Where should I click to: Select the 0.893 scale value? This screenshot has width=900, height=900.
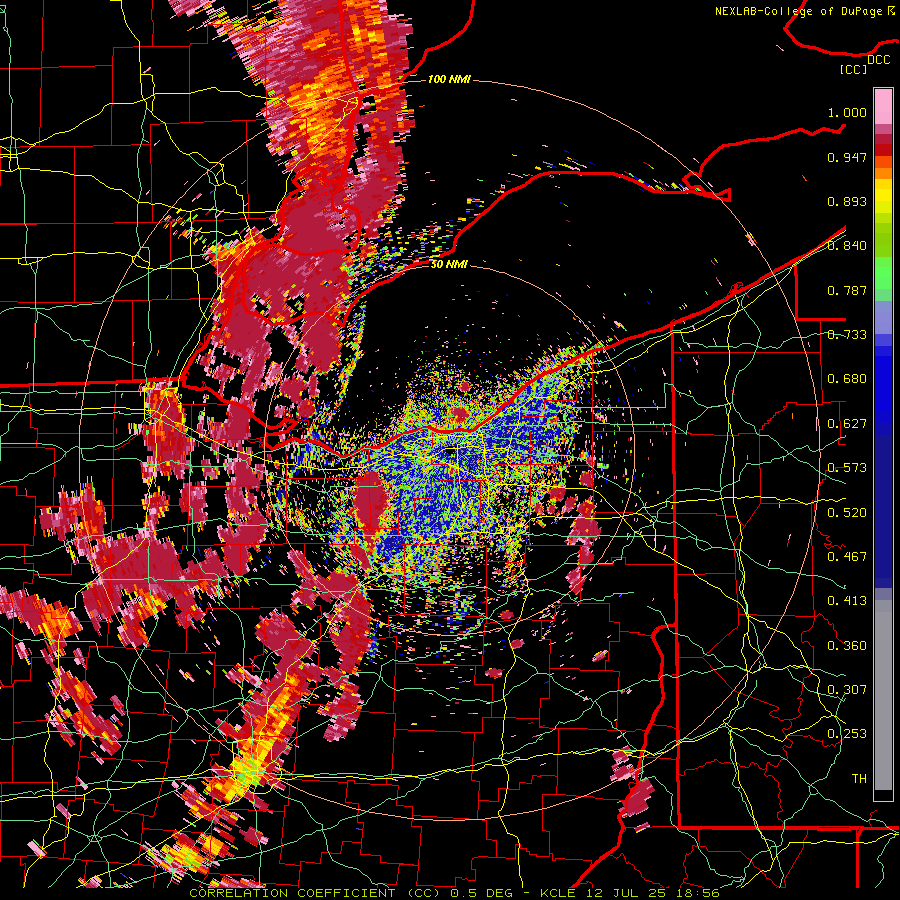click(847, 201)
